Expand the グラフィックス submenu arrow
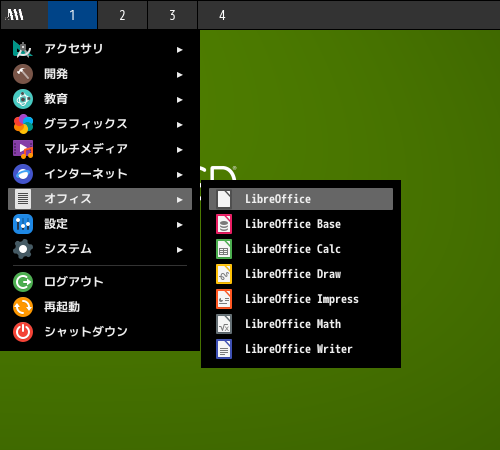Screen dimensions: 500x450 pos(180,125)
